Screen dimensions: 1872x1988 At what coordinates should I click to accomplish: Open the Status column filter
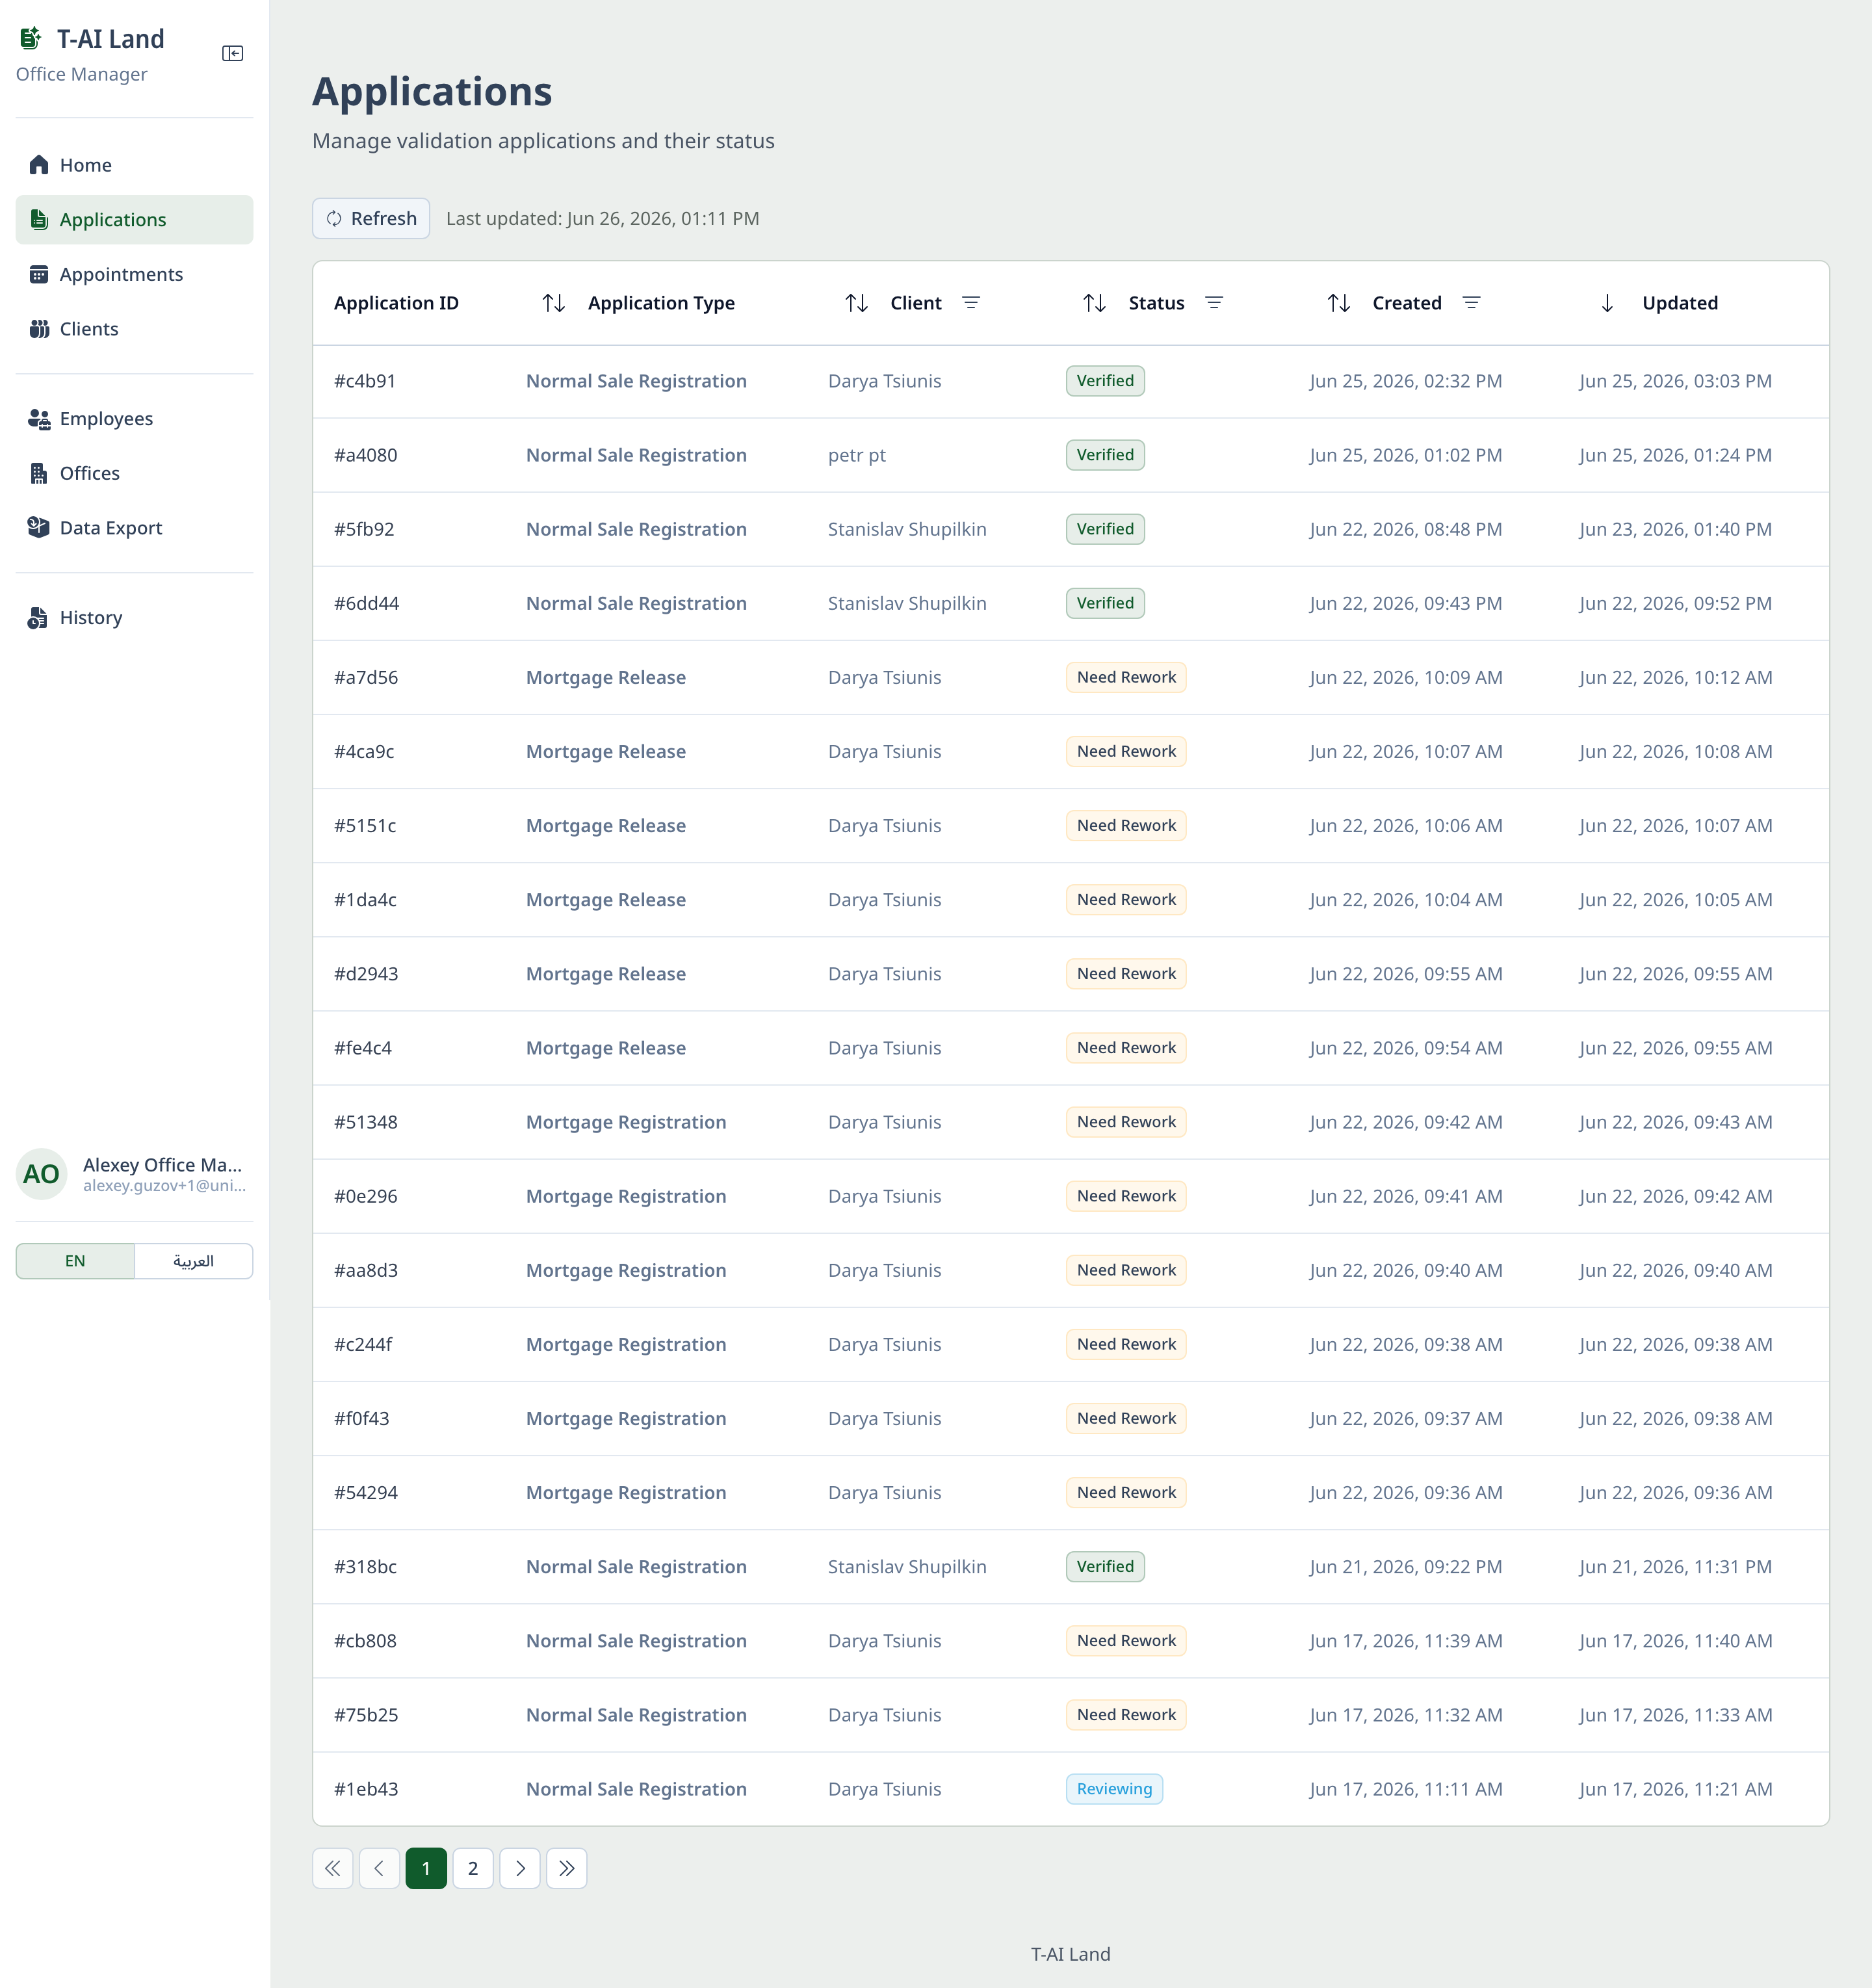(1214, 303)
